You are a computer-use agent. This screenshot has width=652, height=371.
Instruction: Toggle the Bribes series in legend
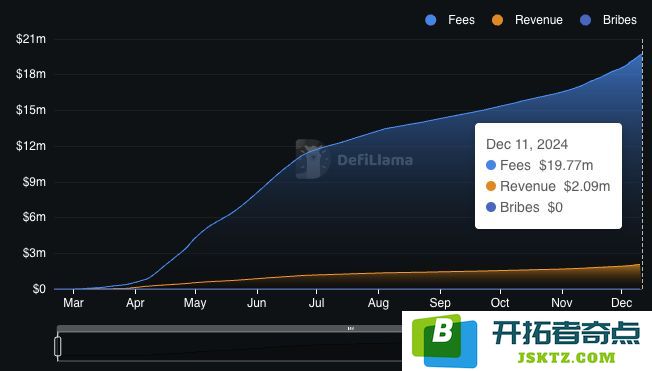[608, 20]
